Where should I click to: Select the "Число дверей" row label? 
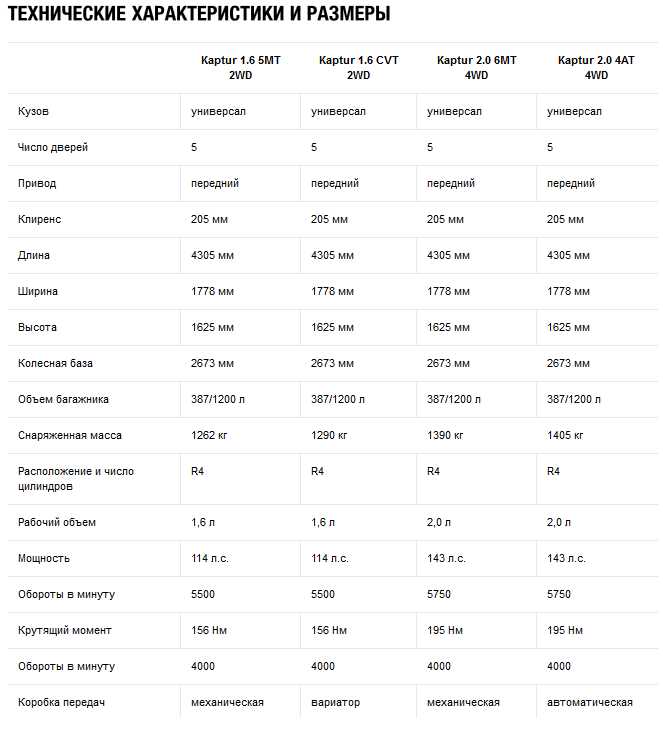53,147
